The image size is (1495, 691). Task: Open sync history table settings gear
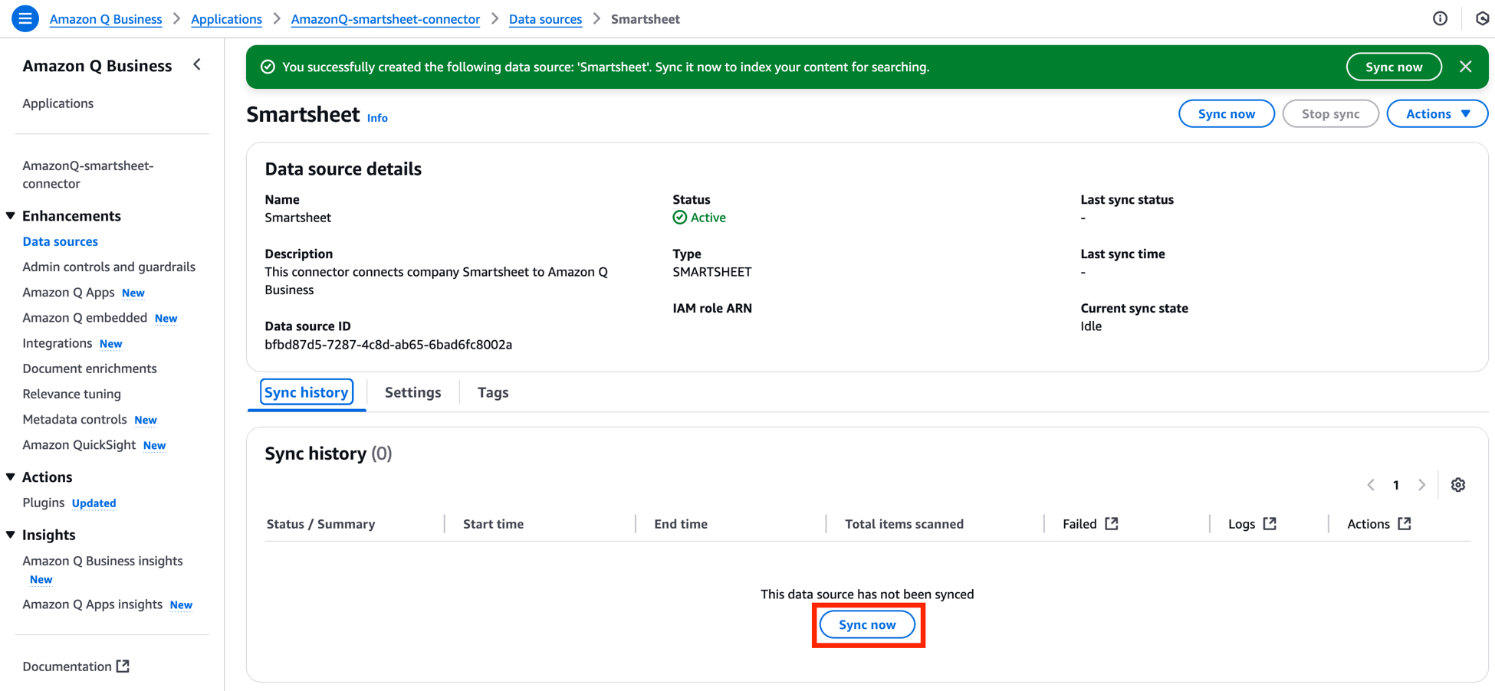(x=1458, y=485)
